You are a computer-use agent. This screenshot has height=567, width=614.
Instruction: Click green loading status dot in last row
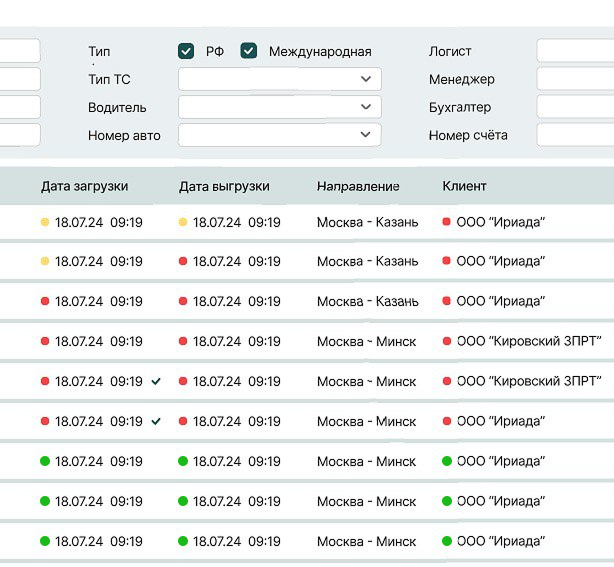pos(45,541)
